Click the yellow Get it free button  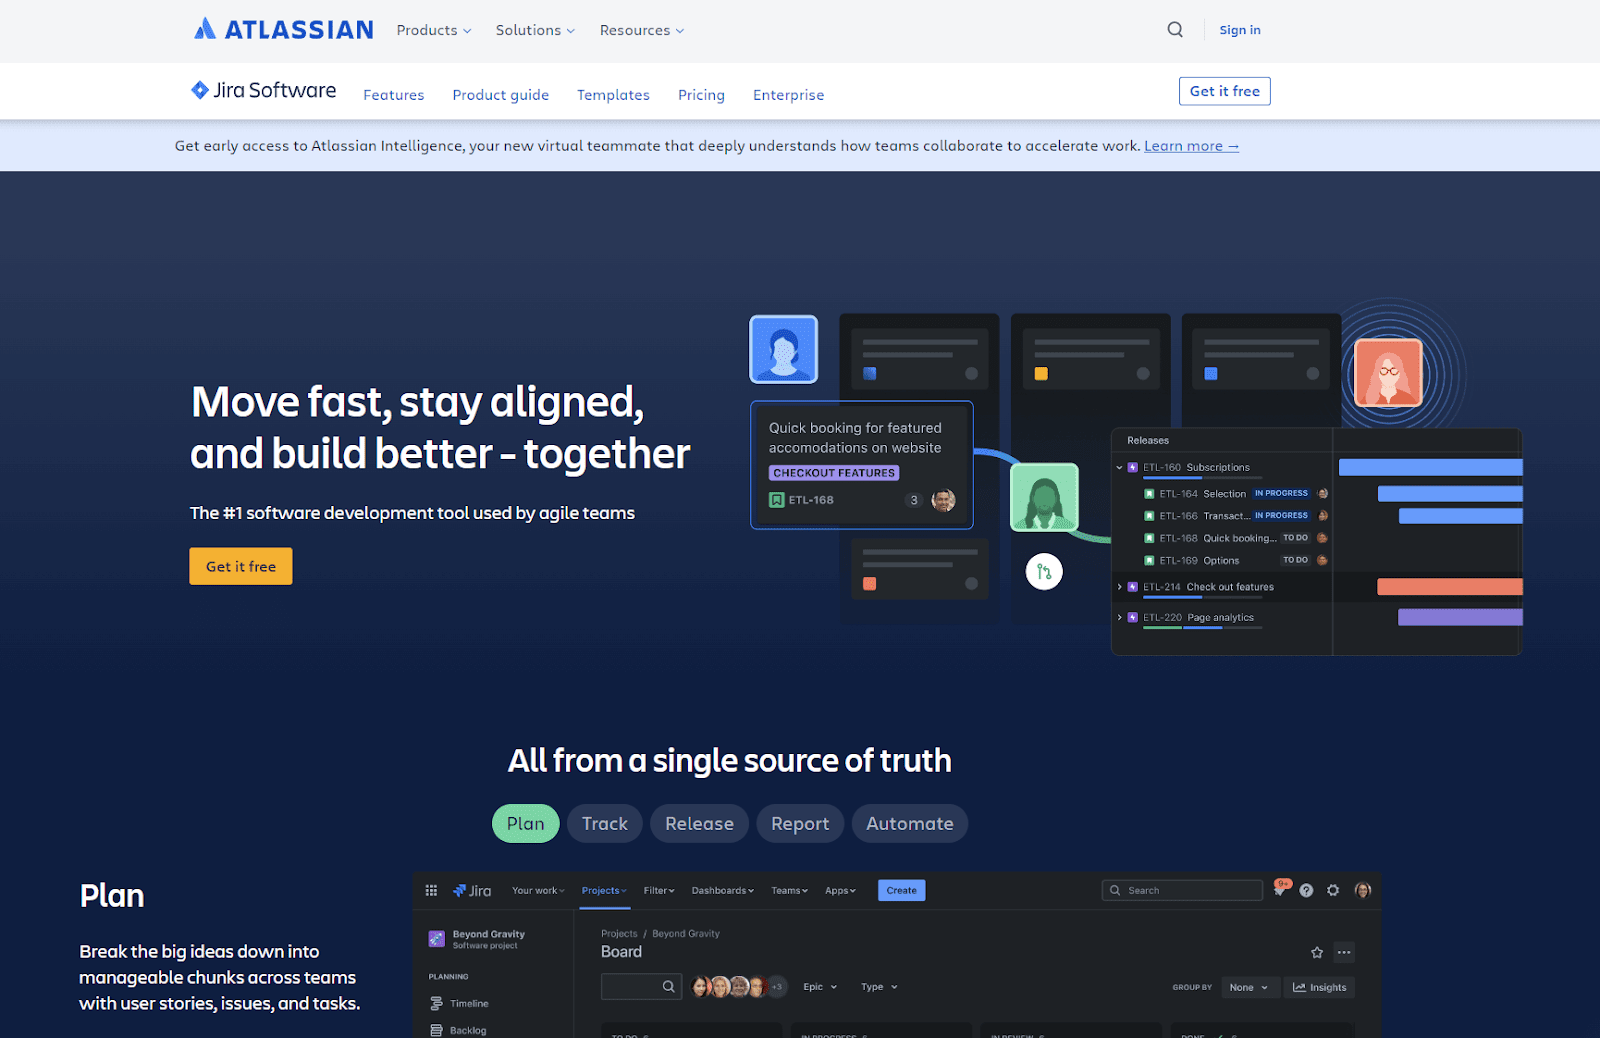coord(240,566)
